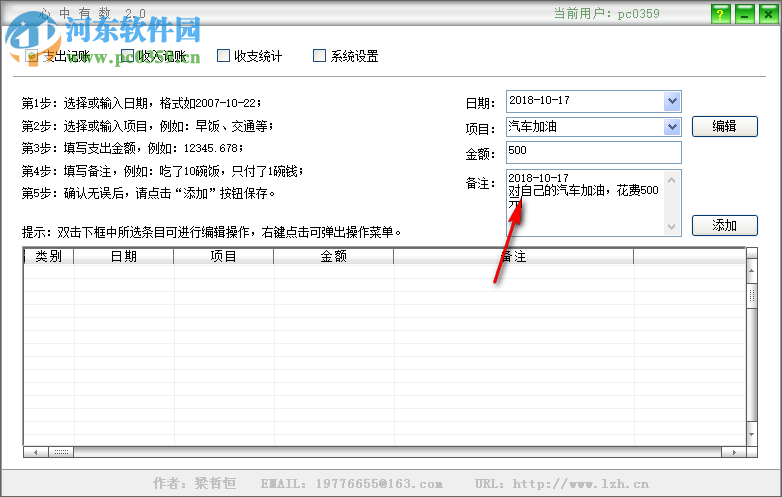Click the 添加 button to save
782x497 pixels.
click(724, 225)
